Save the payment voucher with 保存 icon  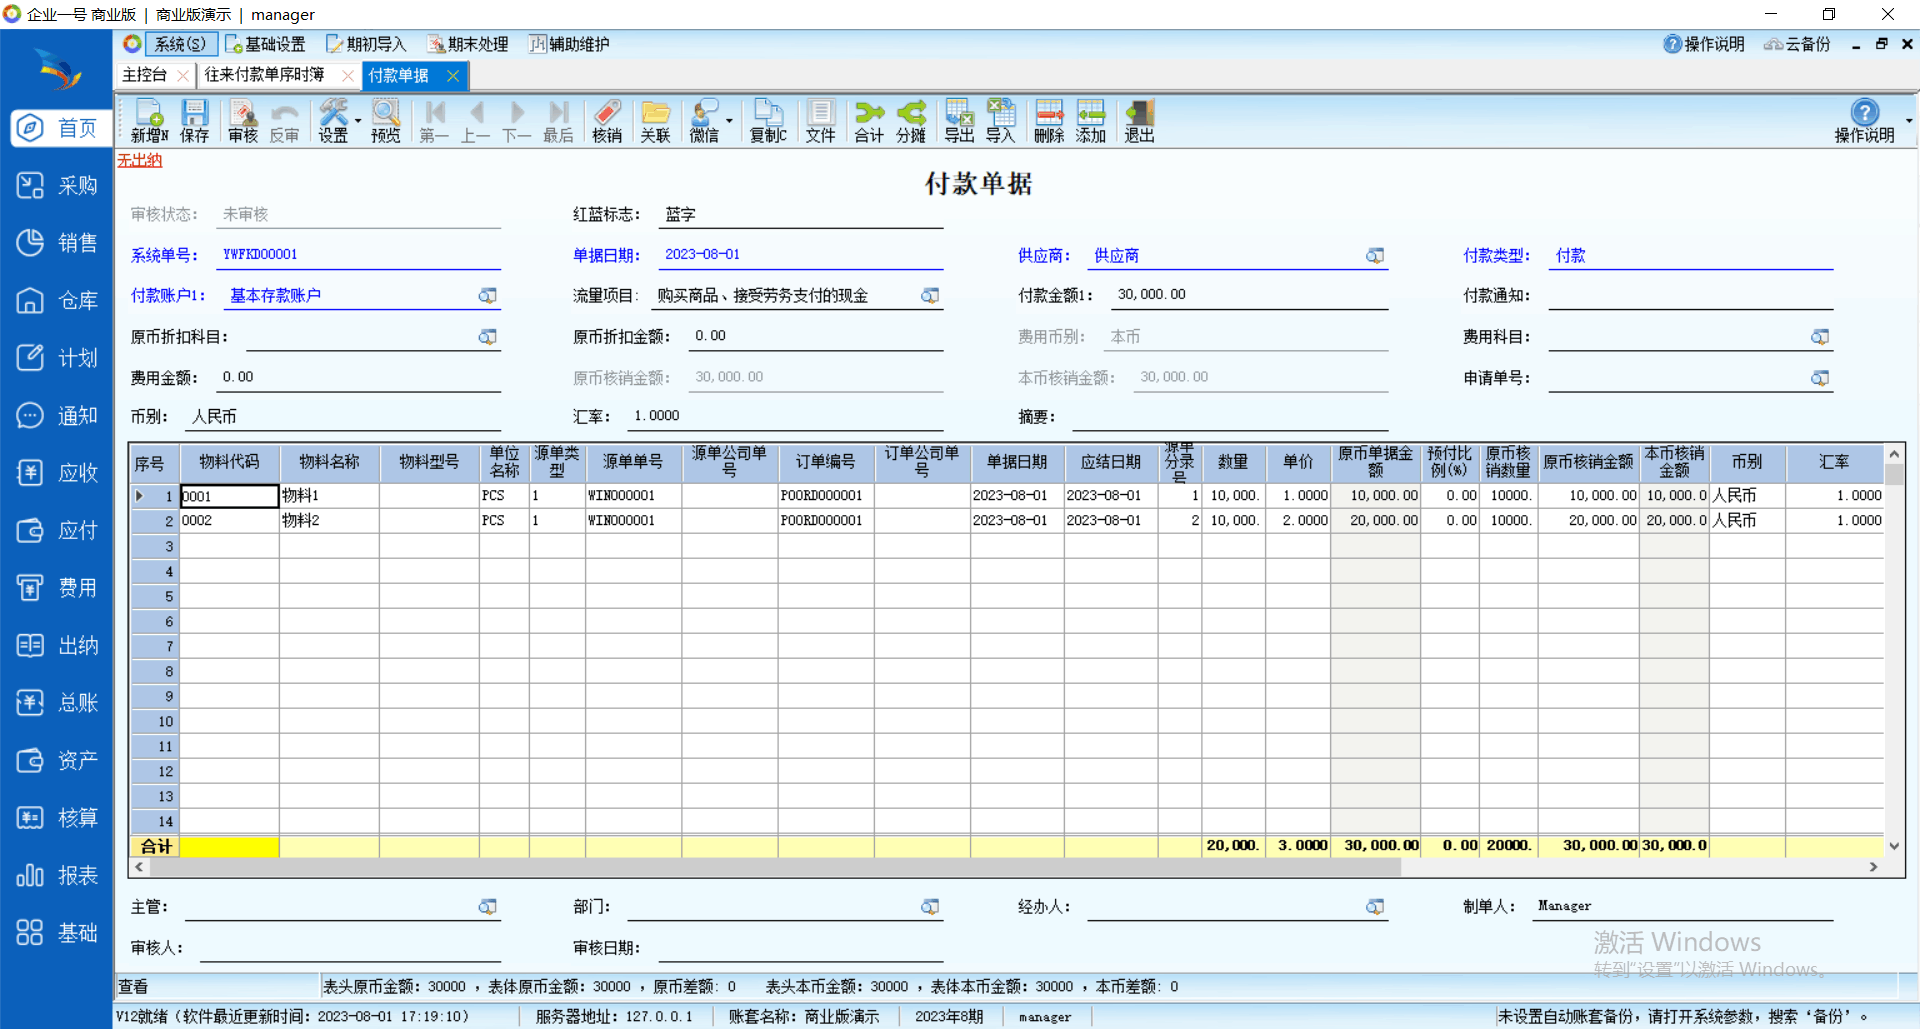(194, 121)
